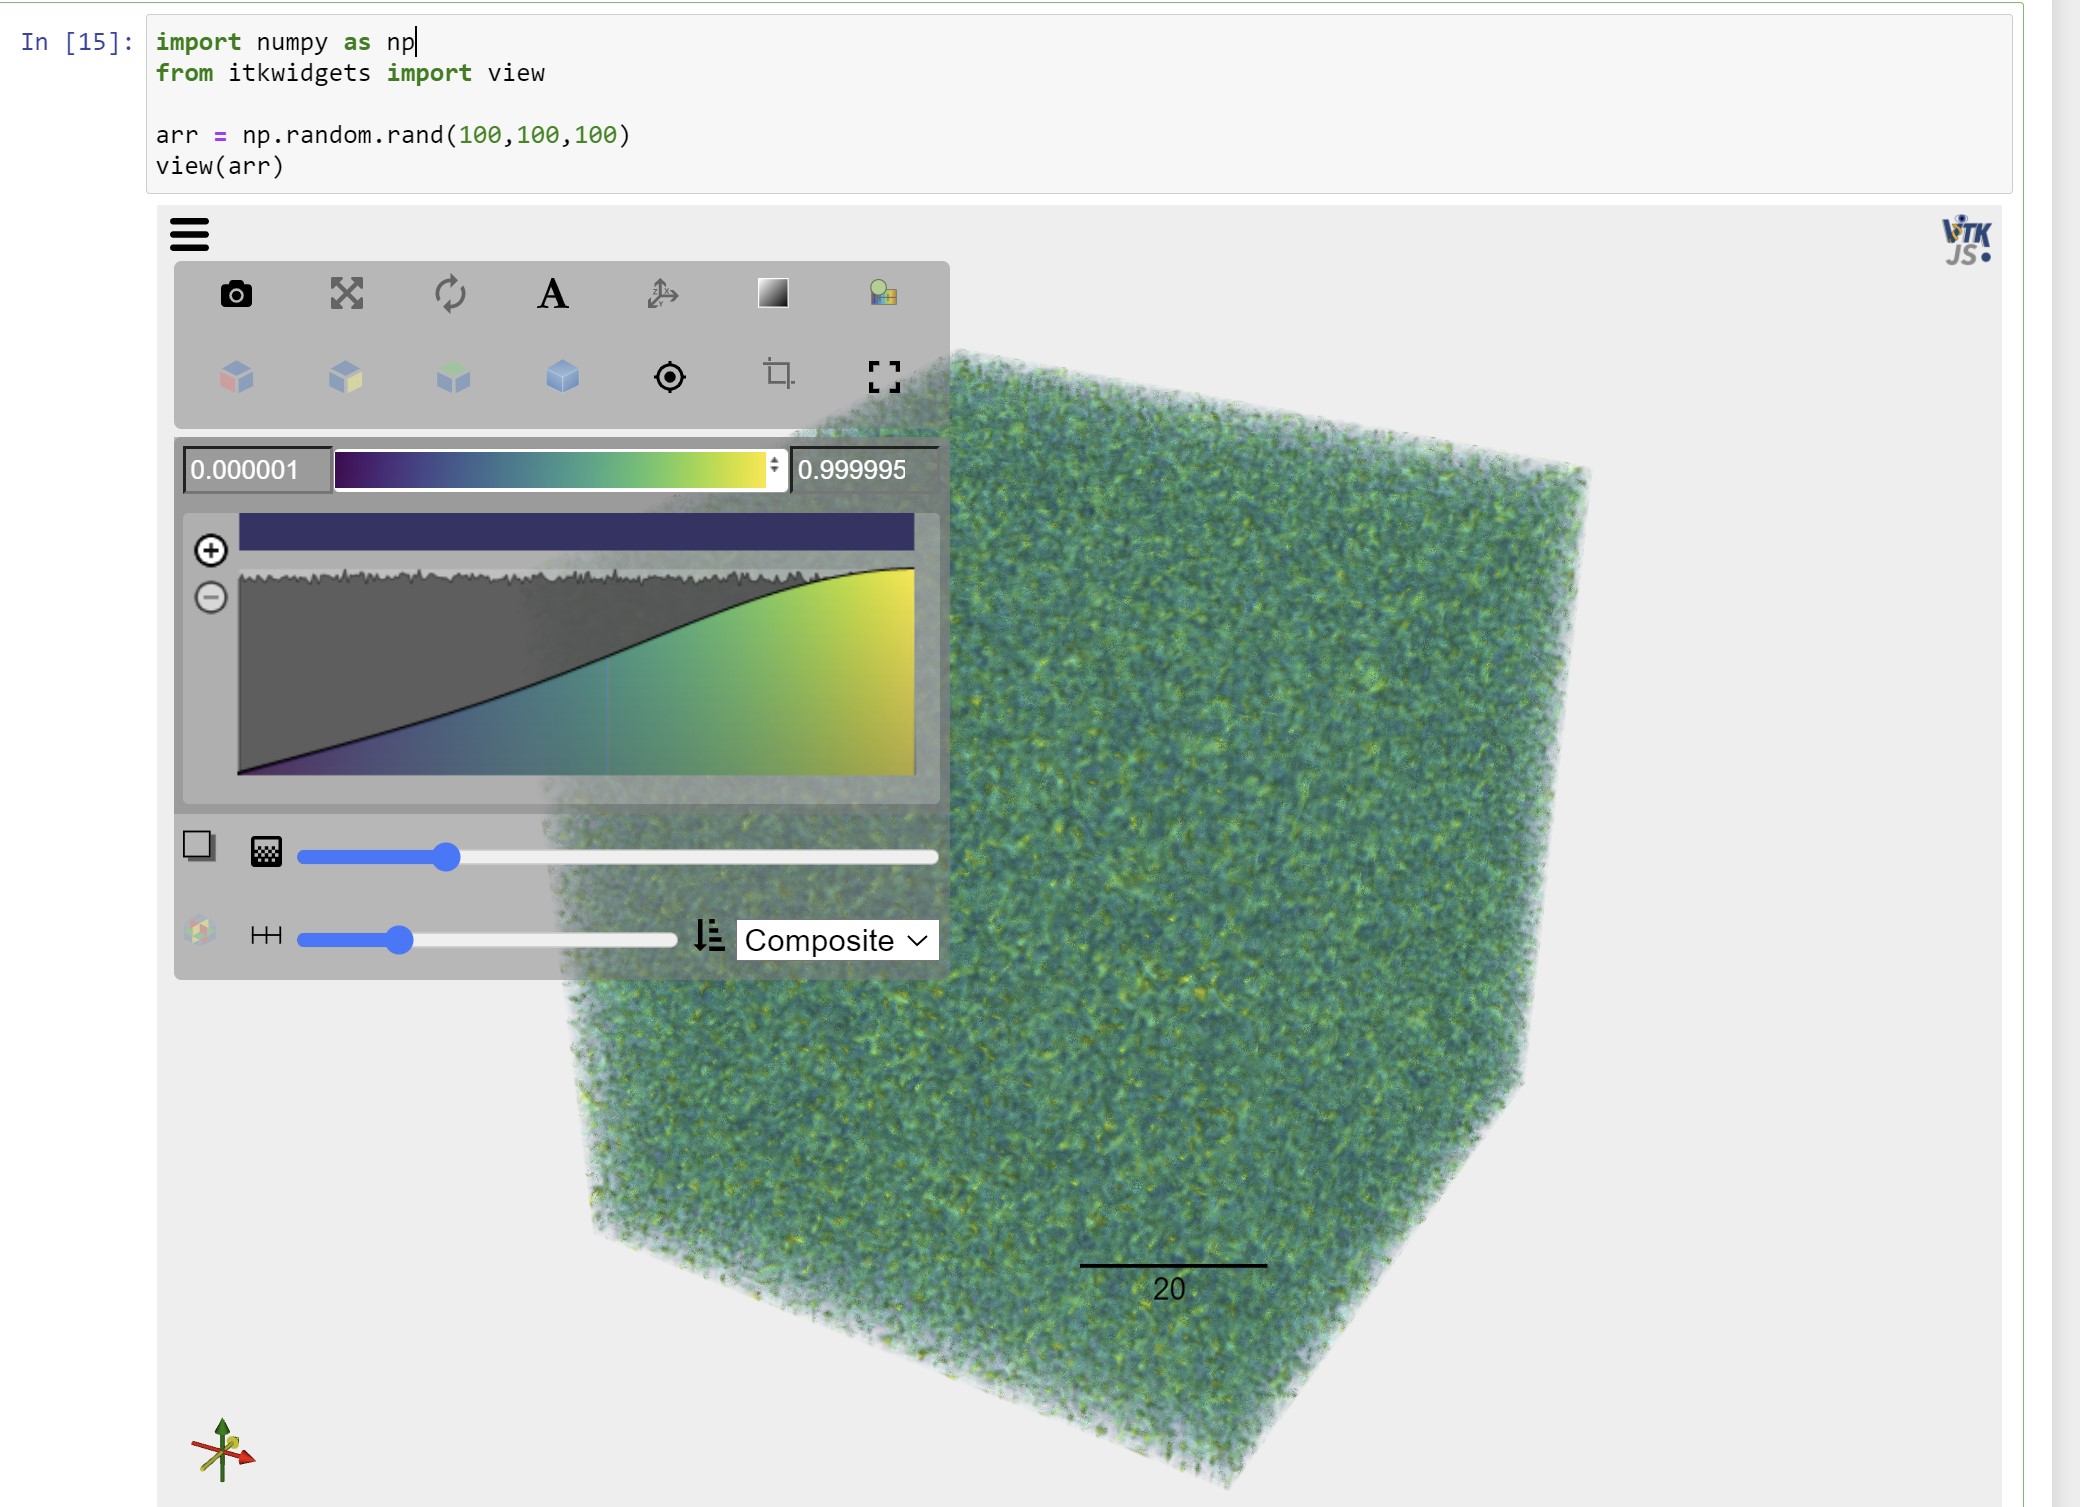Viewport: 2080px width, 1507px height.
Task: Click the plus zoom-in button on histogram
Action: click(211, 550)
